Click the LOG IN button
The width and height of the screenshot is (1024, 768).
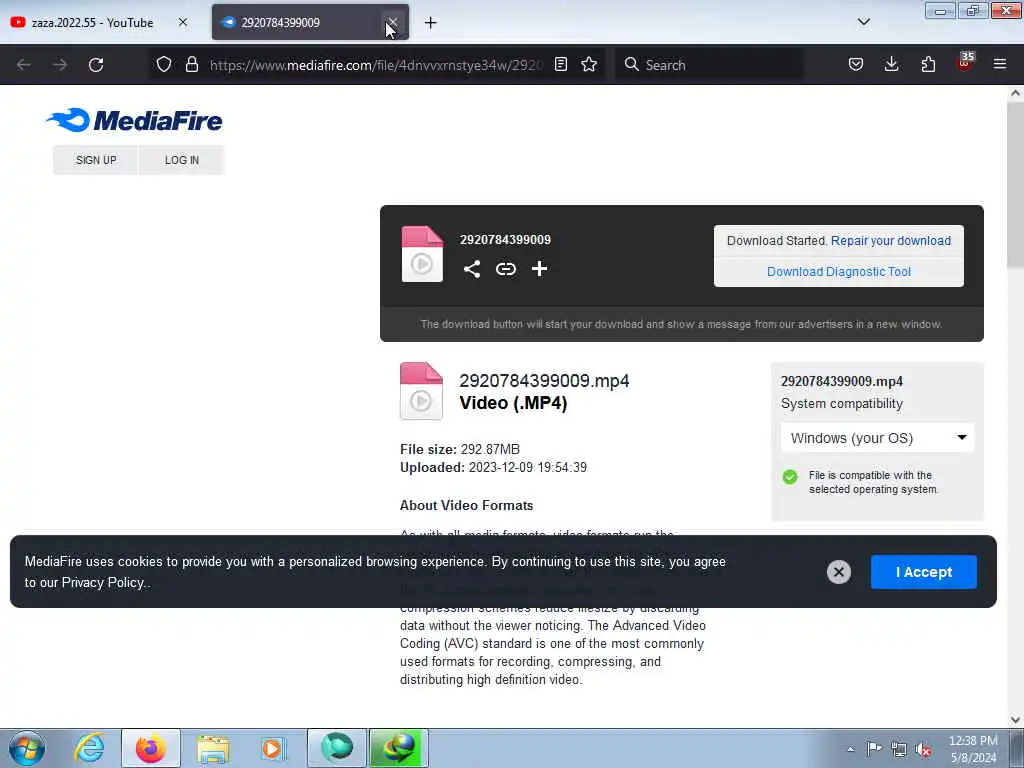coord(182,160)
